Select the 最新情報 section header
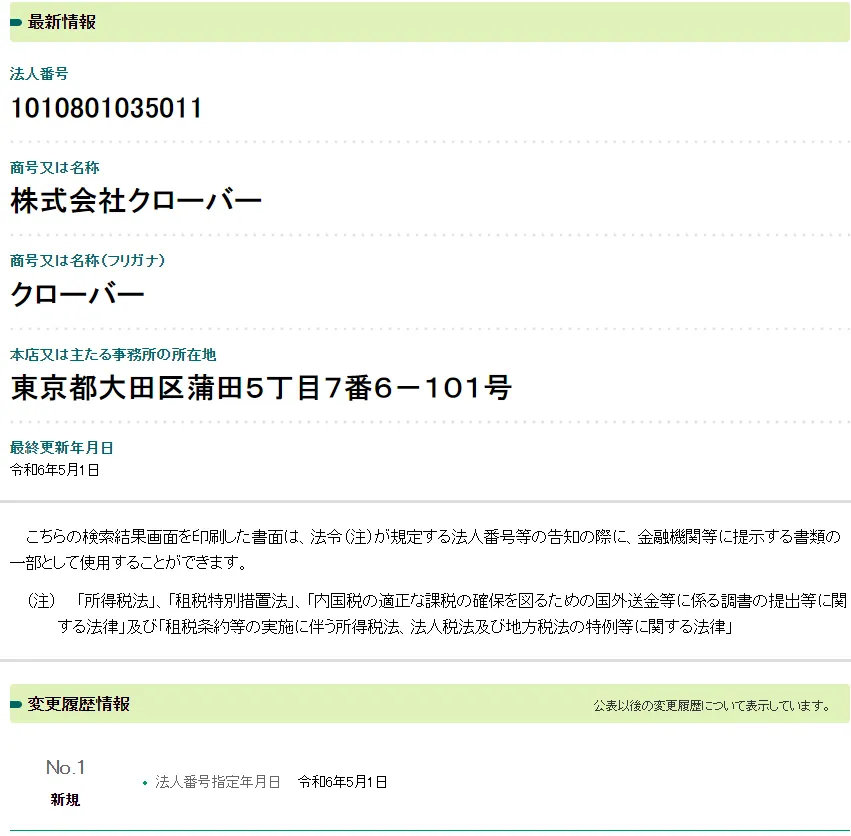Screen dimensions: 851x836 (x=62, y=22)
